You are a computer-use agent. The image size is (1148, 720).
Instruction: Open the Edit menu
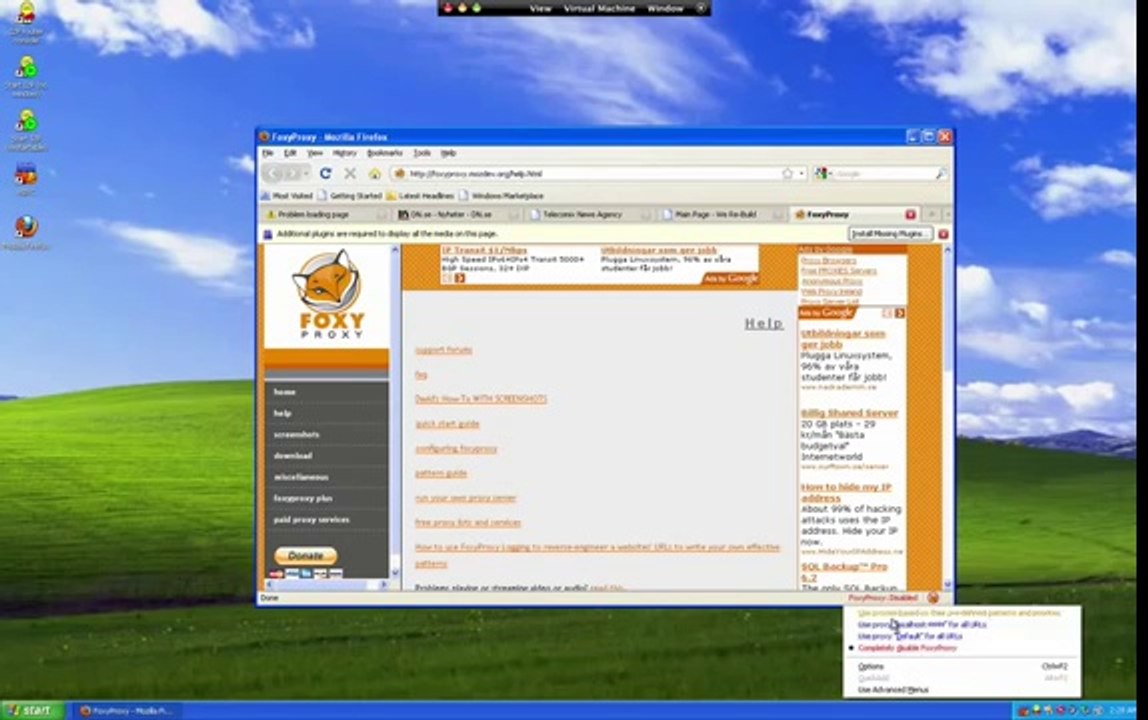click(x=290, y=153)
